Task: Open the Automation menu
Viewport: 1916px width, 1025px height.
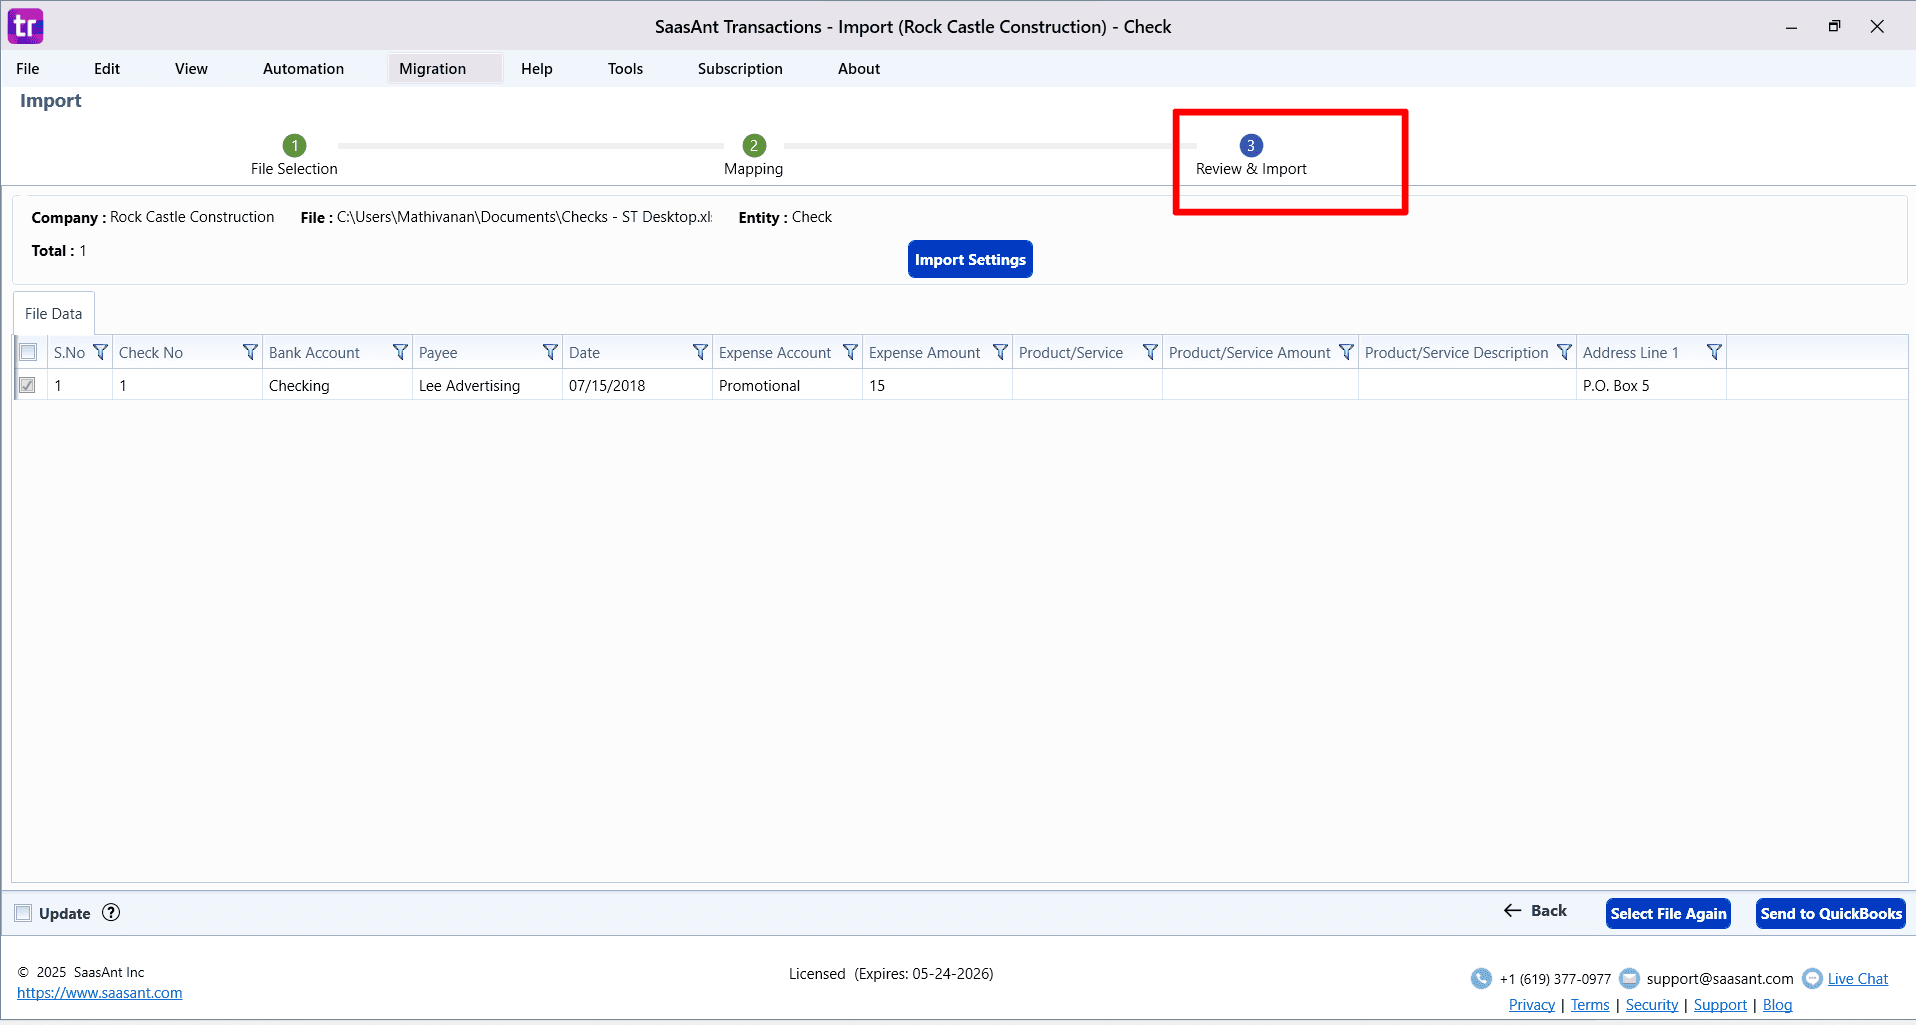Action: coord(303,69)
